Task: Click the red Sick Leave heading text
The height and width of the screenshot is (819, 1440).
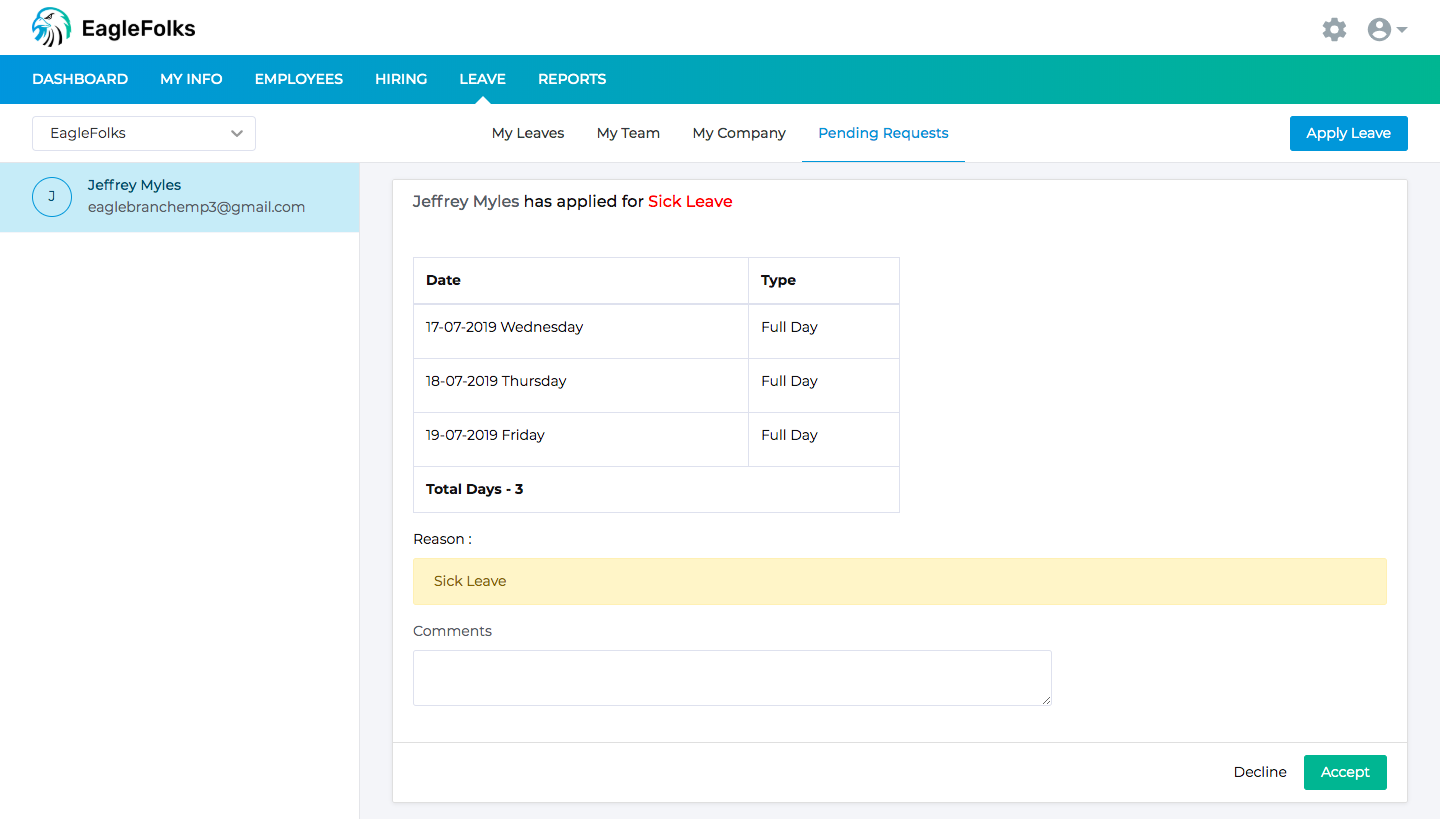Action: coord(690,202)
